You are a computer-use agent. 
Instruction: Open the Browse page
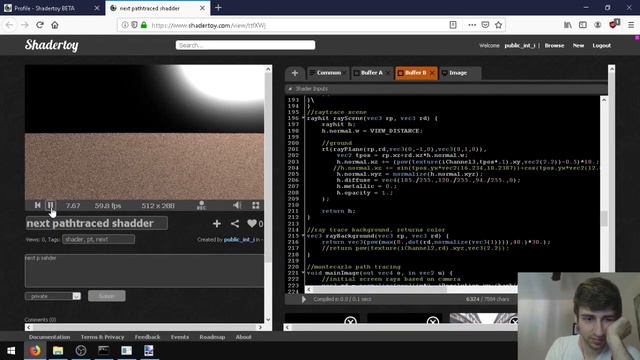(x=554, y=45)
